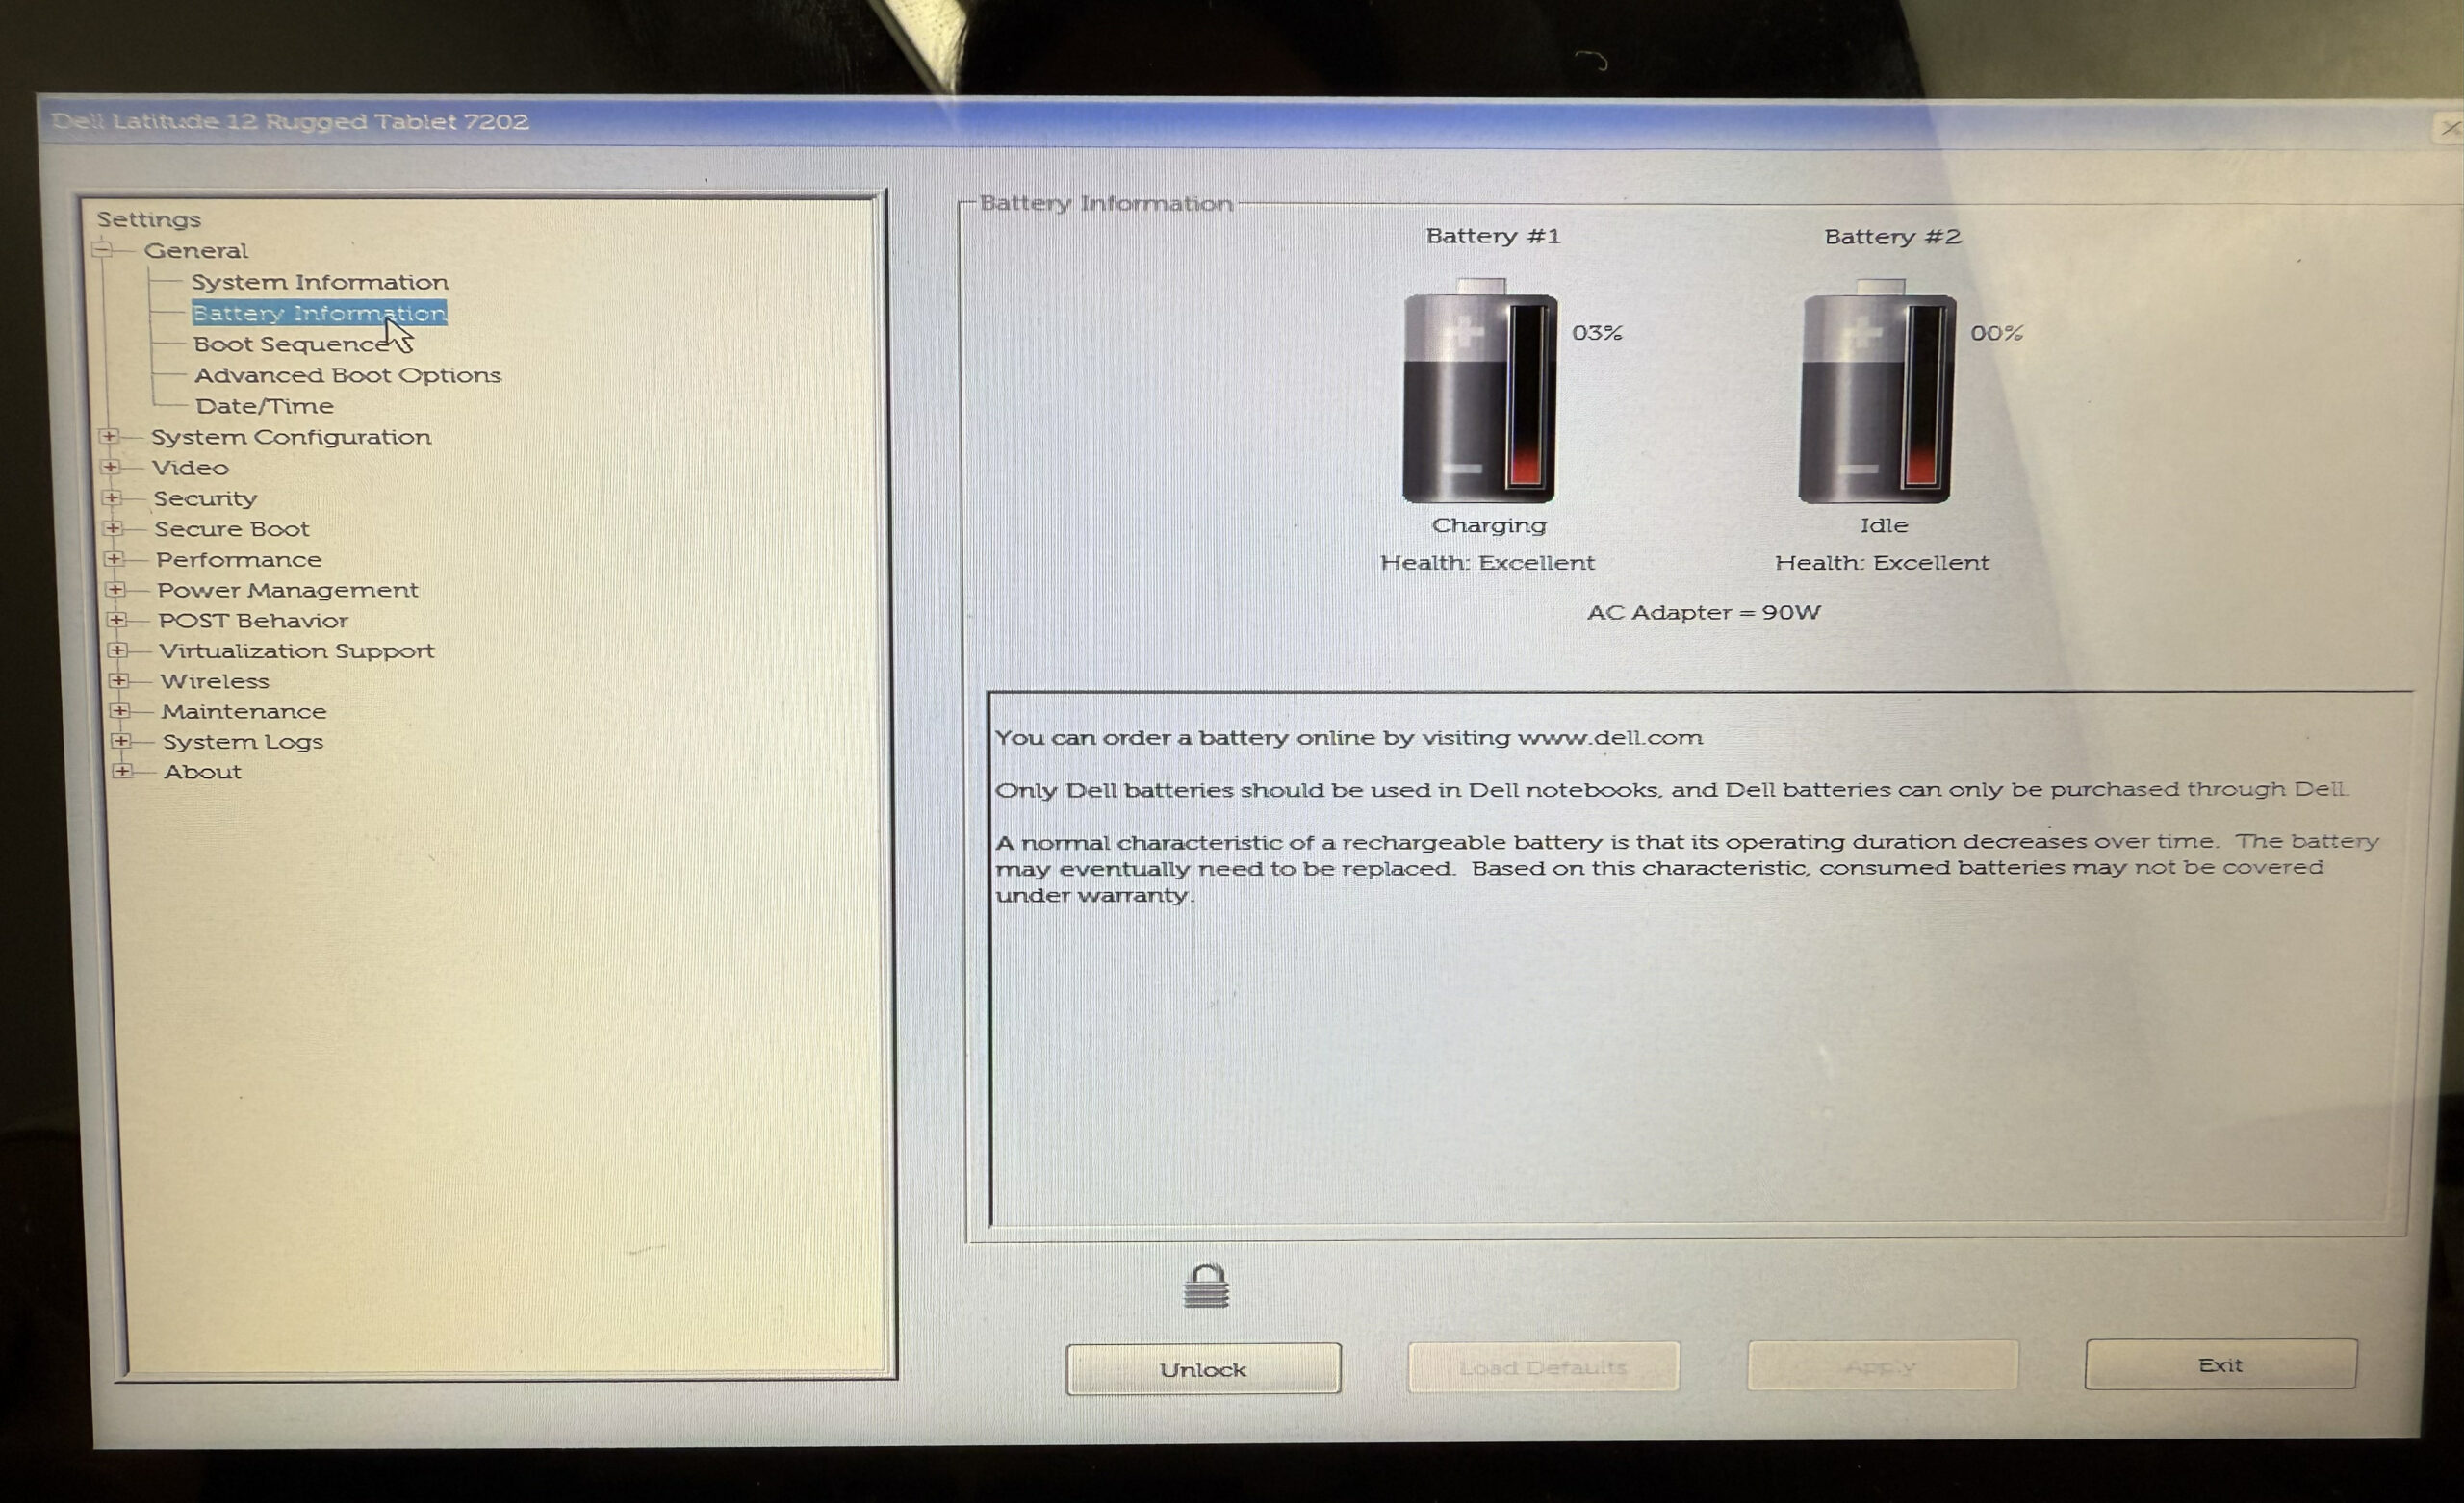Click the Idle status text
The width and height of the screenshot is (2464, 1503).
1884,525
